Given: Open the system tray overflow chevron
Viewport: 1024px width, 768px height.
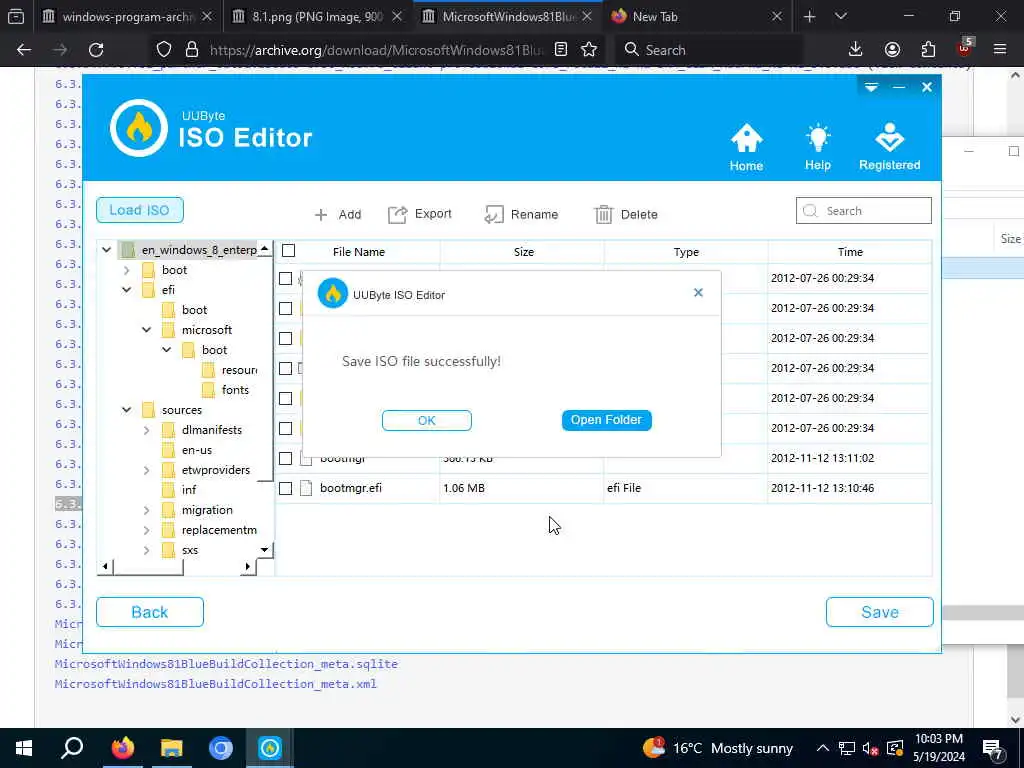Looking at the screenshot, I should coord(823,748).
